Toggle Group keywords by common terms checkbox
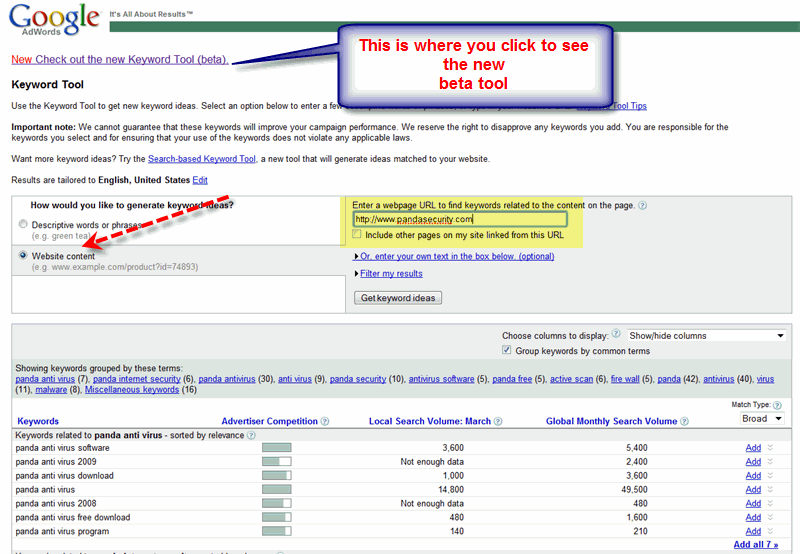This screenshot has height=554, width=800. (507, 350)
